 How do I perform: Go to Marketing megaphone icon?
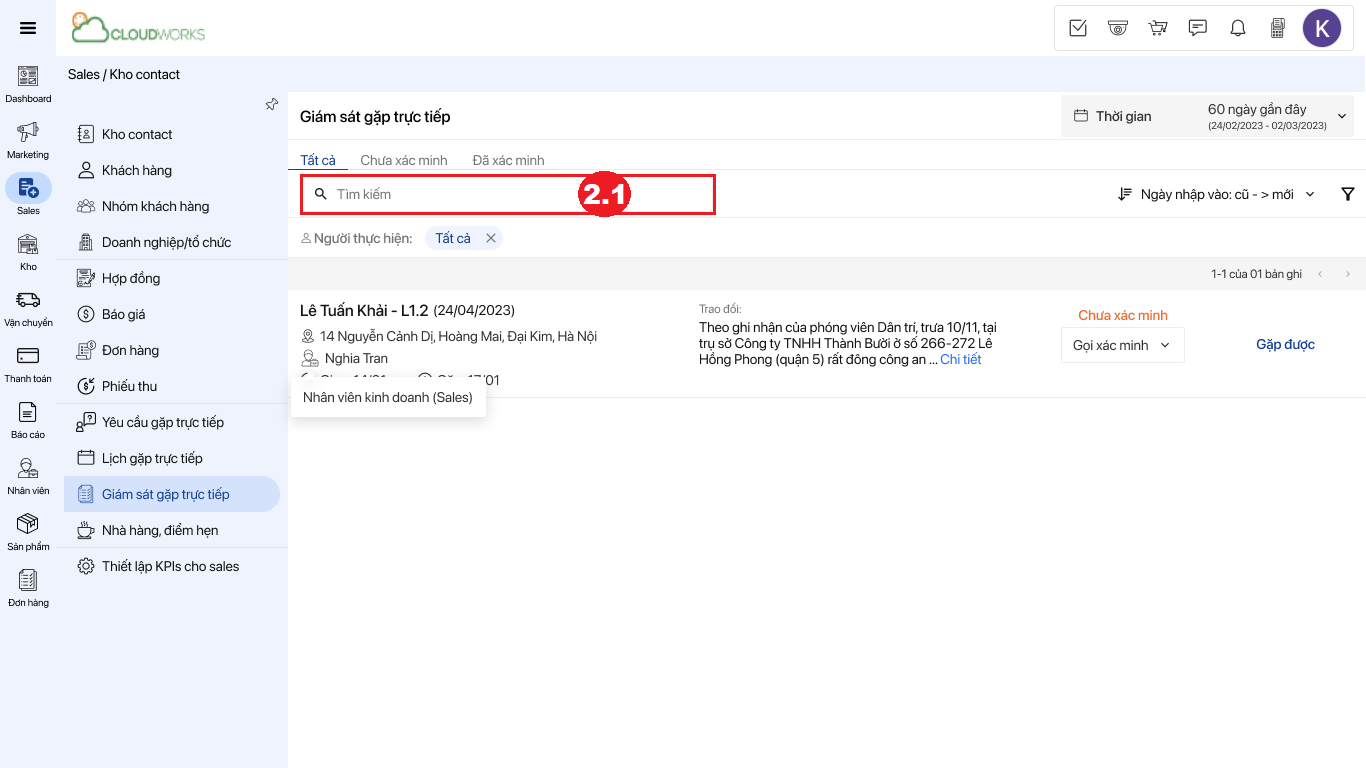28,132
